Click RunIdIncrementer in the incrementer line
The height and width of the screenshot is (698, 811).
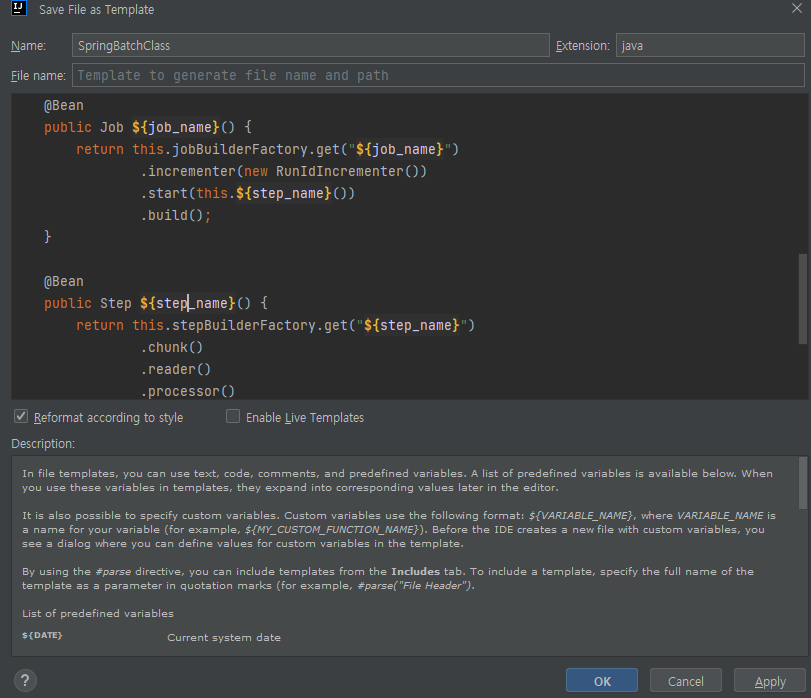(339, 171)
